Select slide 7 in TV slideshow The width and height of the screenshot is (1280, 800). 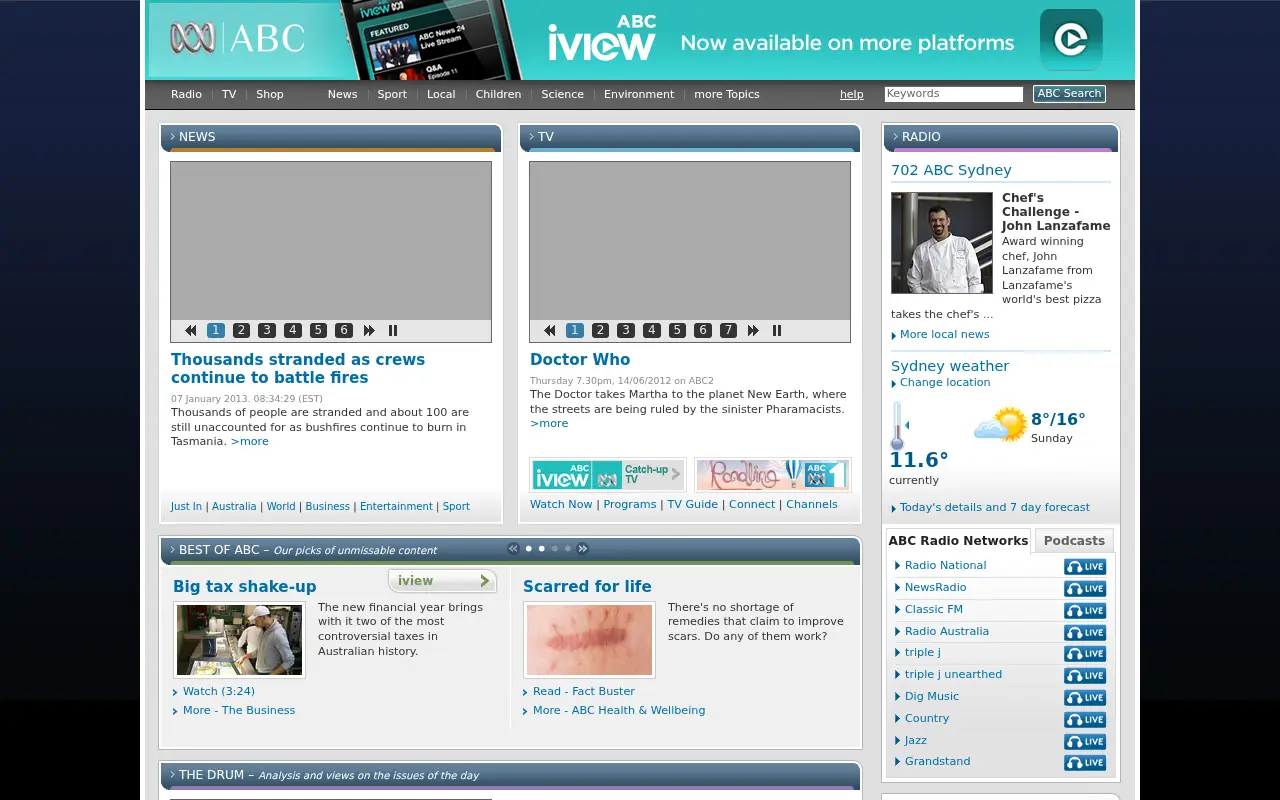click(x=728, y=331)
